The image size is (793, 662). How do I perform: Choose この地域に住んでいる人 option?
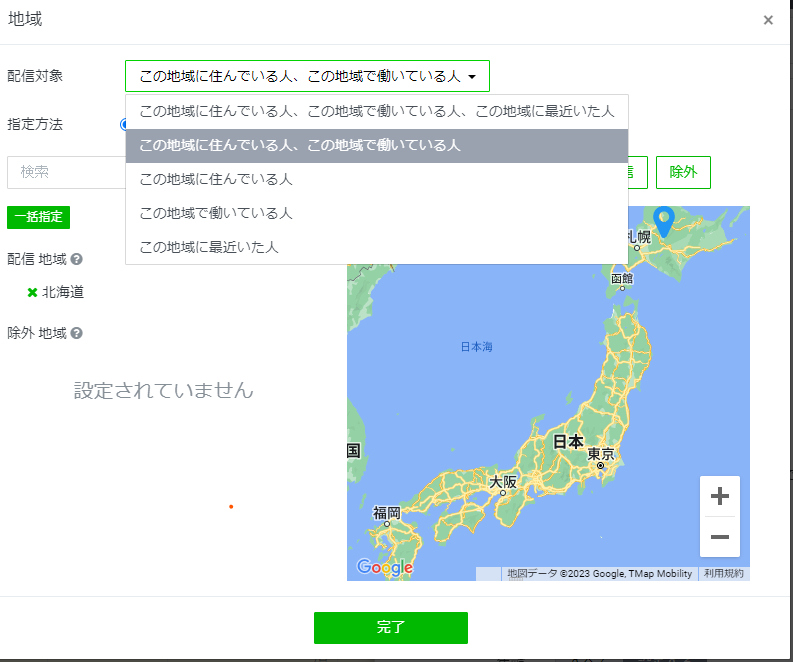[x=377, y=180]
